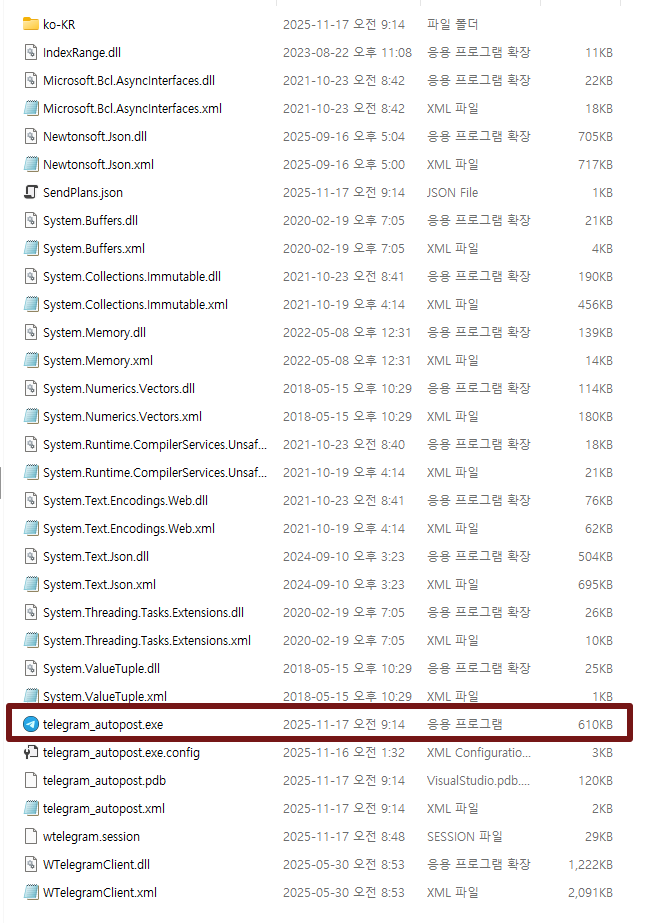Click the telegram_autopost.pdb file icon
The image size is (654, 923).
[31, 781]
